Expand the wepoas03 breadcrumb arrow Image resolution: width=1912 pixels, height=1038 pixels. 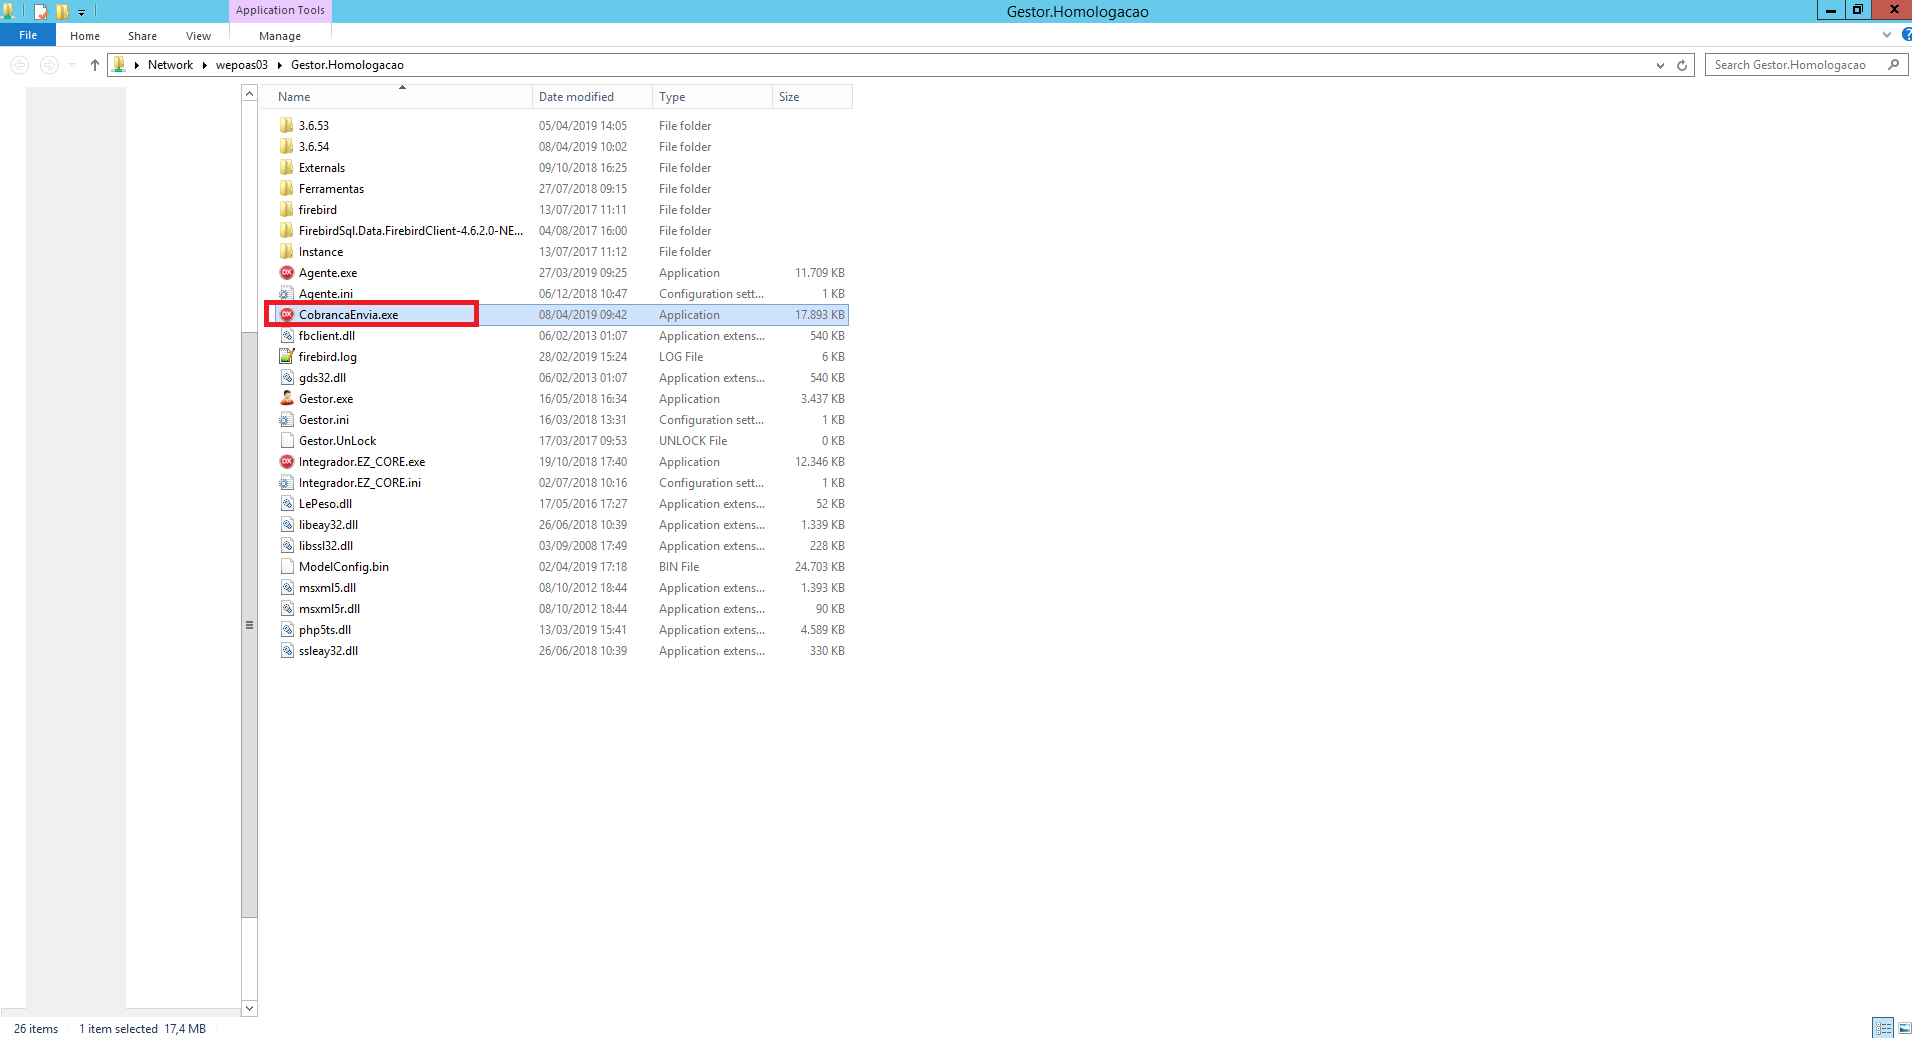[279, 65]
